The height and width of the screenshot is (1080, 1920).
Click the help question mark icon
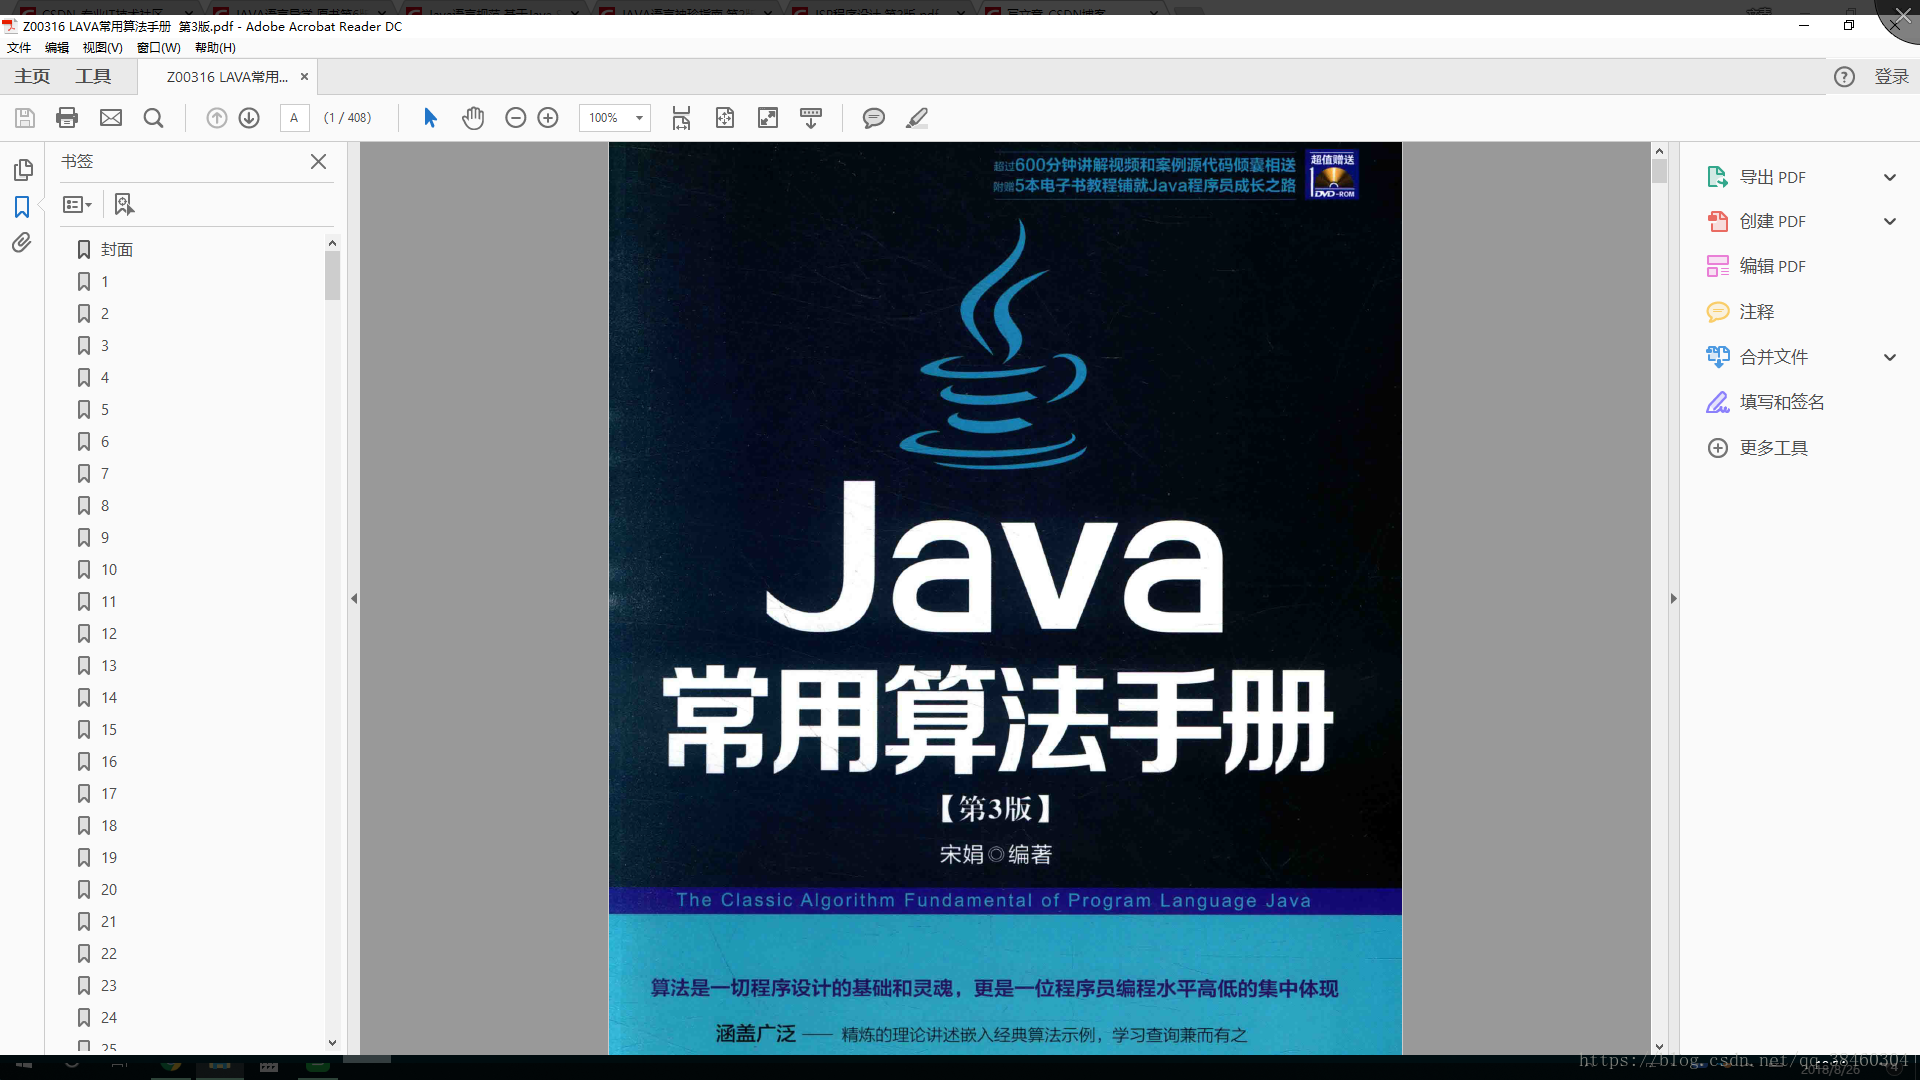pos(1844,77)
